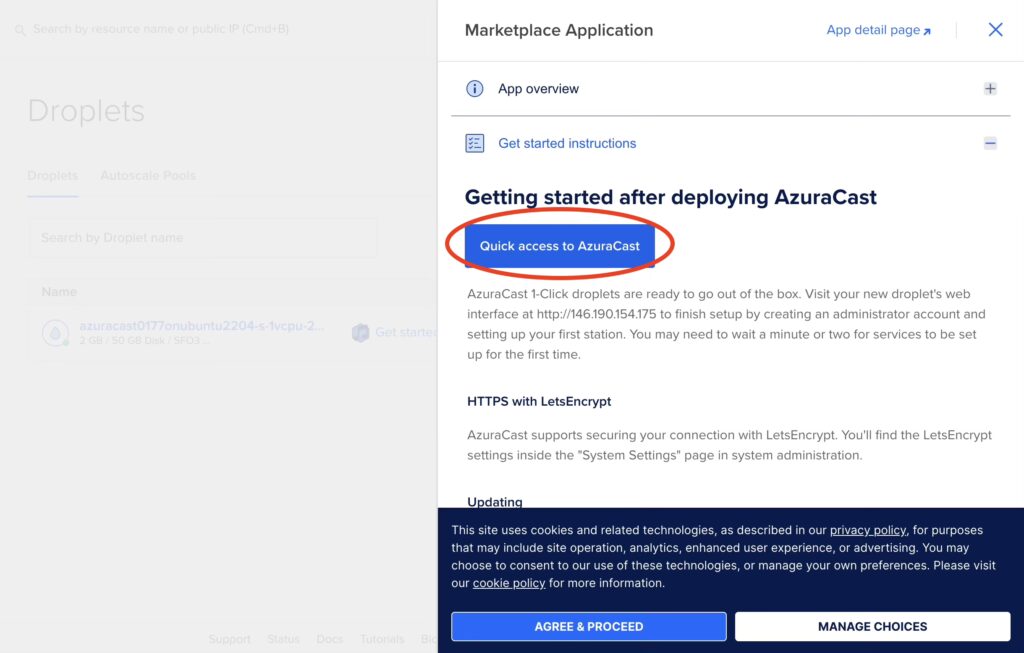
Task: Click the Get started link in droplet row
Action: click(406, 332)
